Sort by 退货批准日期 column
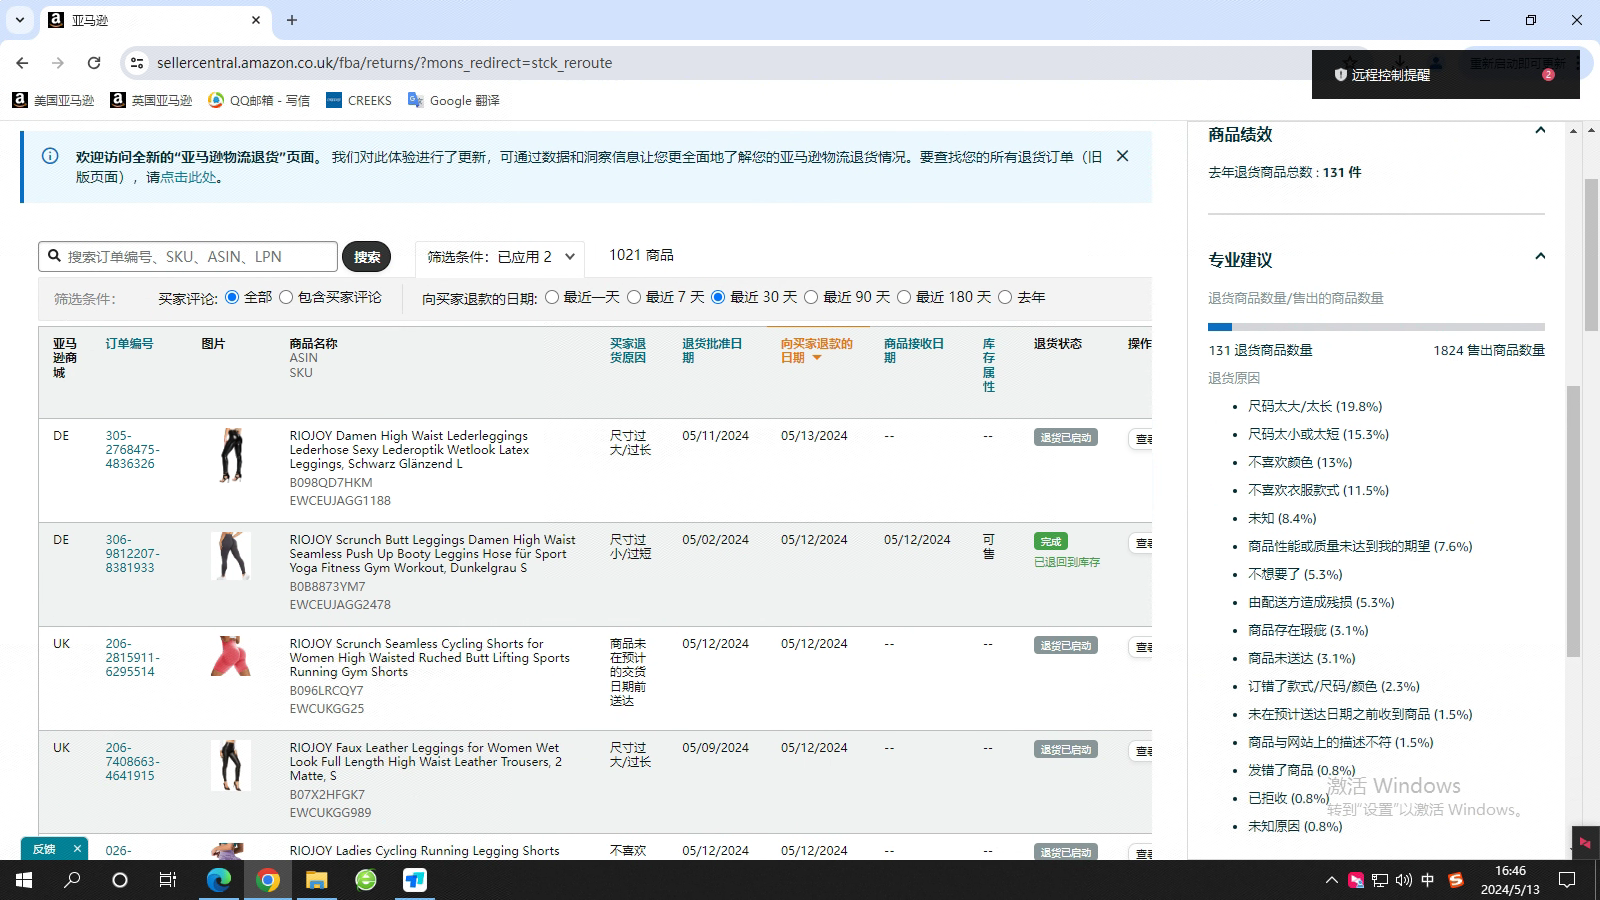The image size is (1600, 900). point(712,350)
